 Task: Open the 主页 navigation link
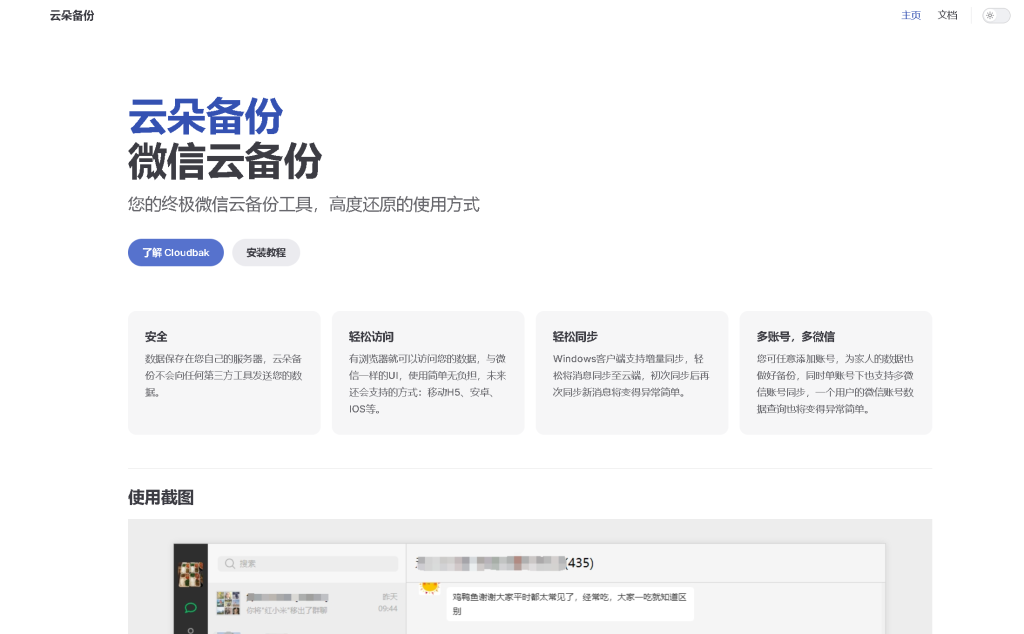[911, 16]
